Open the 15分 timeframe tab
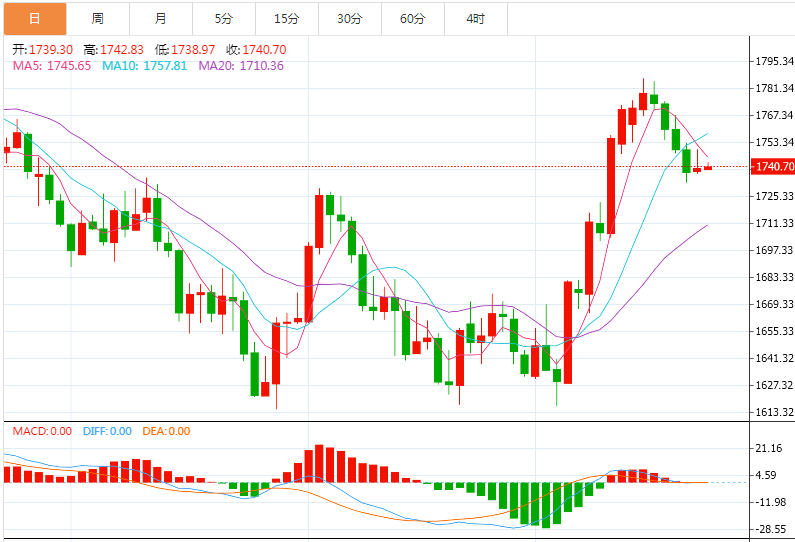 (x=286, y=19)
